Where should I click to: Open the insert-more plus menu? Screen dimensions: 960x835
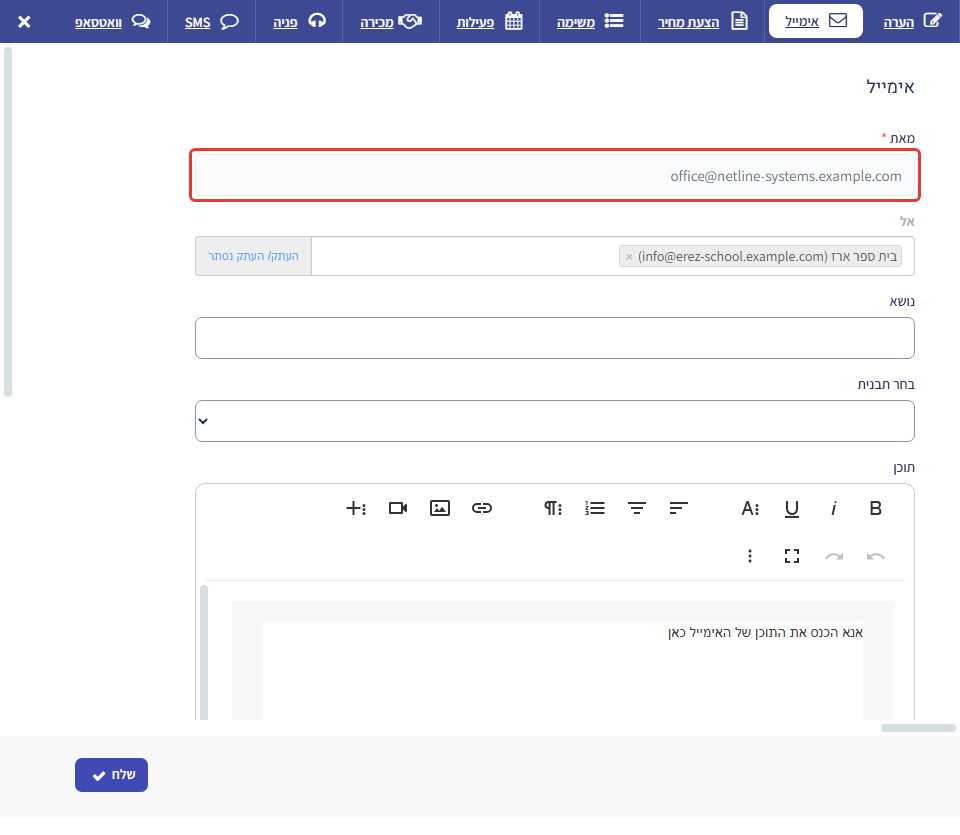coord(356,508)
